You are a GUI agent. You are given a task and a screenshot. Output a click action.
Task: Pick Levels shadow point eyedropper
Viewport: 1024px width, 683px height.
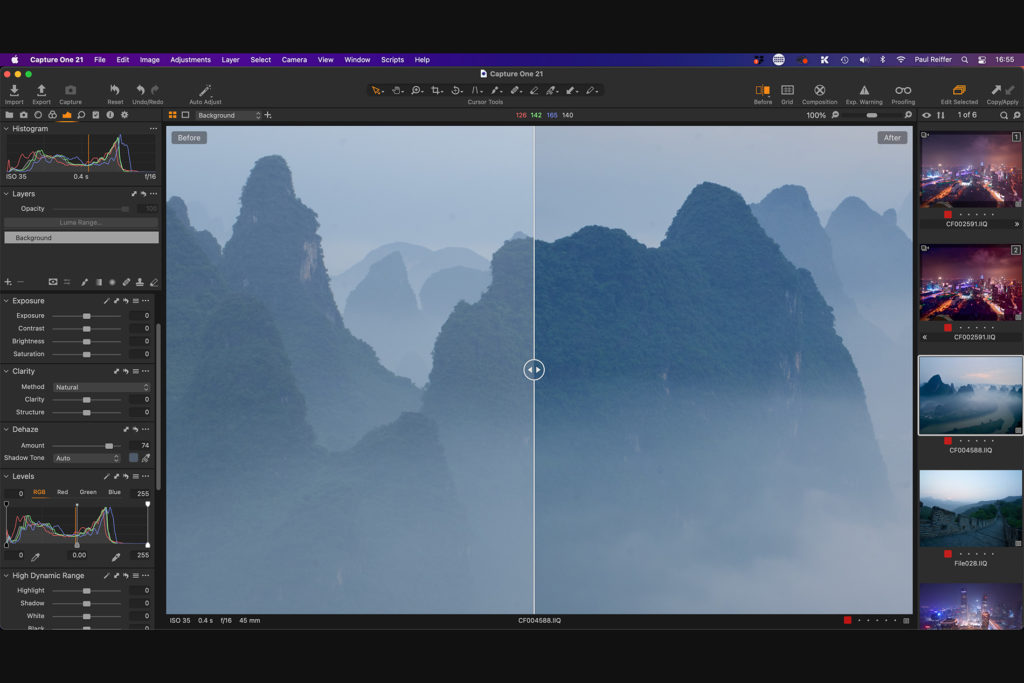[x=35, y=556]
